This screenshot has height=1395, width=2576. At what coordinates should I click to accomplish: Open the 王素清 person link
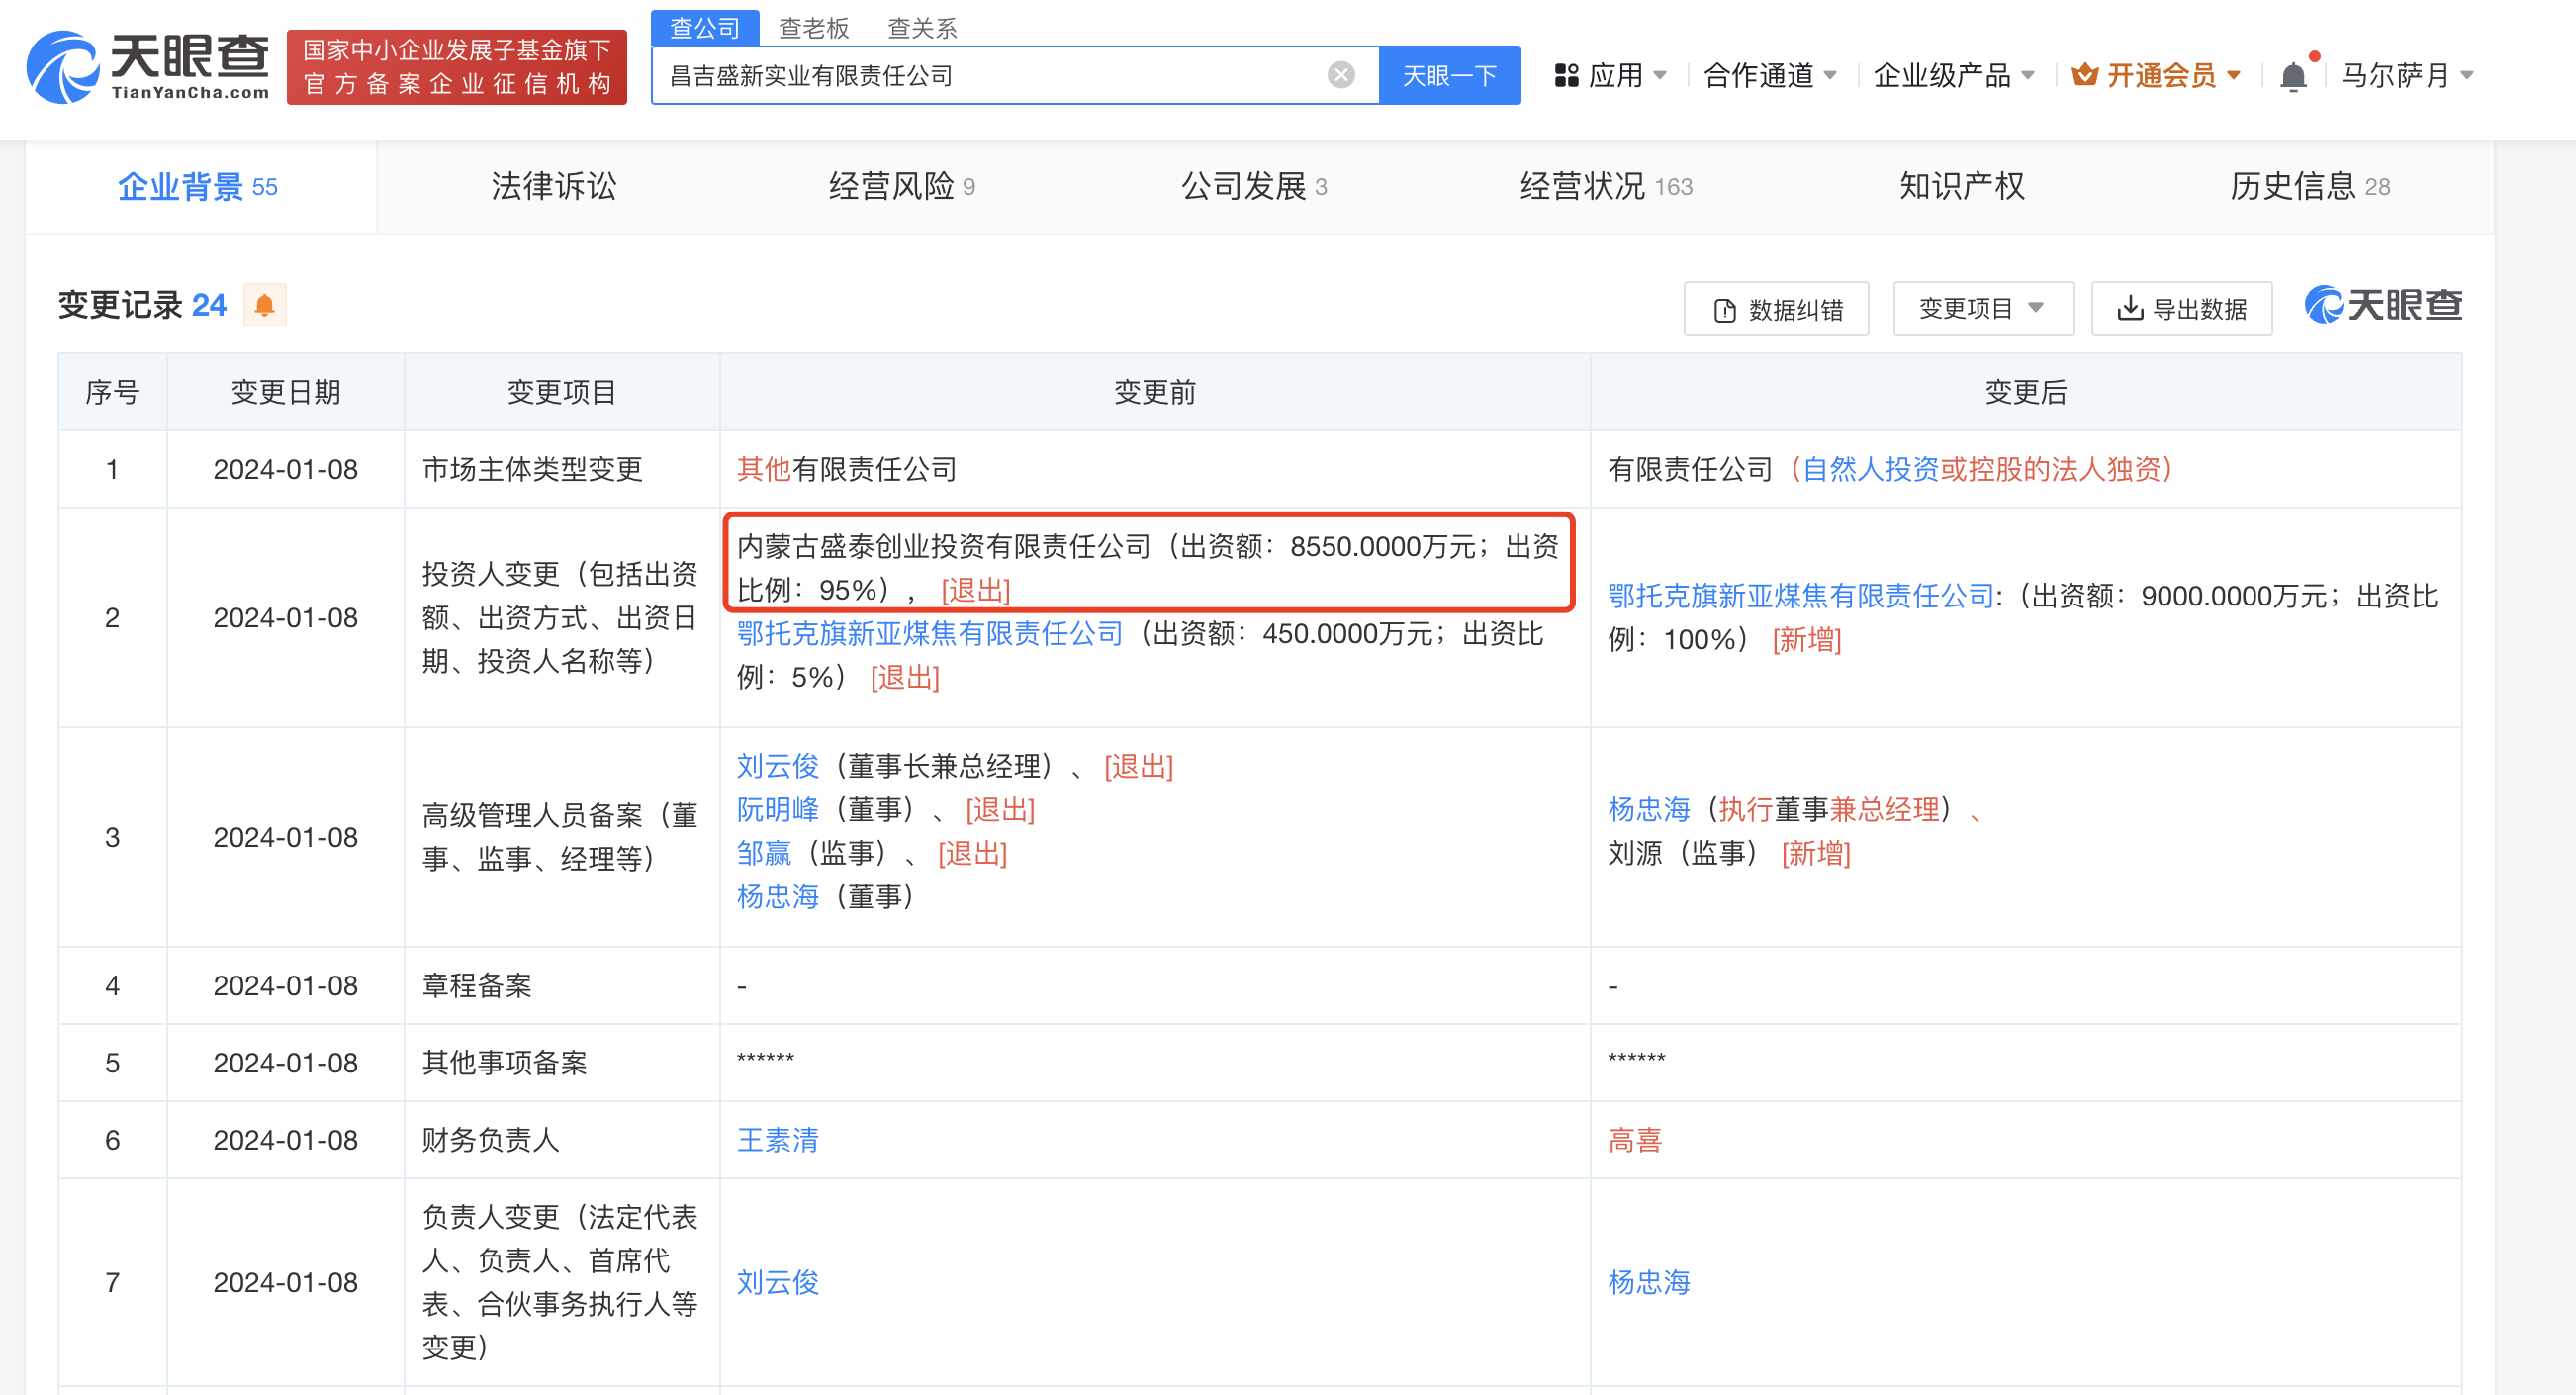pyautogui.click(x=777, y=1139)
